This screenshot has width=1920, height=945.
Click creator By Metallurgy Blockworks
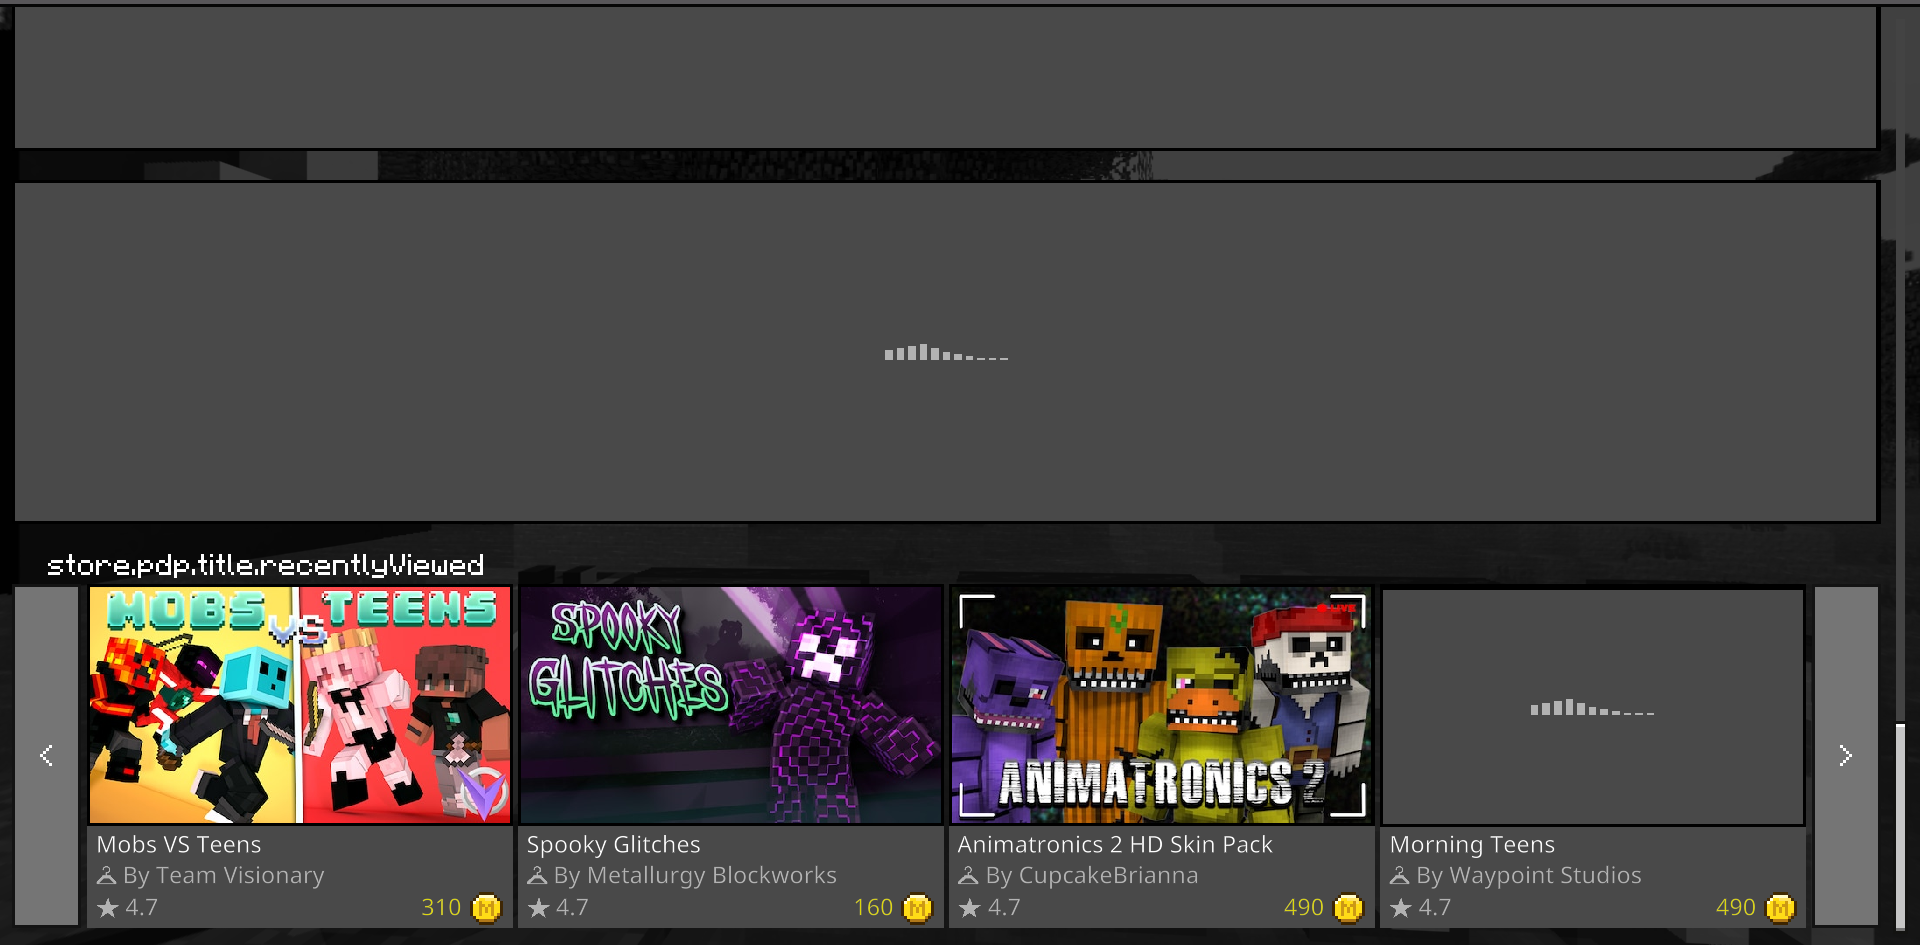[x=695, y=876]
